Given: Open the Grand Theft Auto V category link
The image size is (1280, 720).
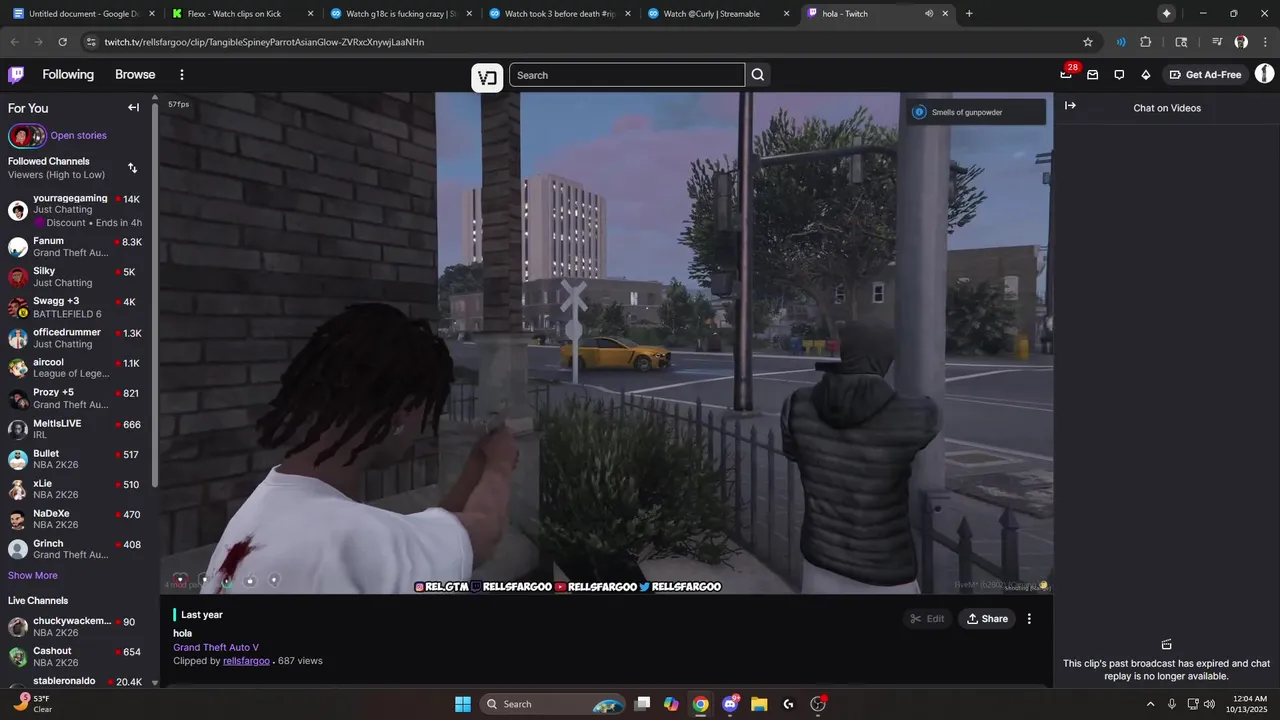Looking at the screenshot, I should coord(216,647).
